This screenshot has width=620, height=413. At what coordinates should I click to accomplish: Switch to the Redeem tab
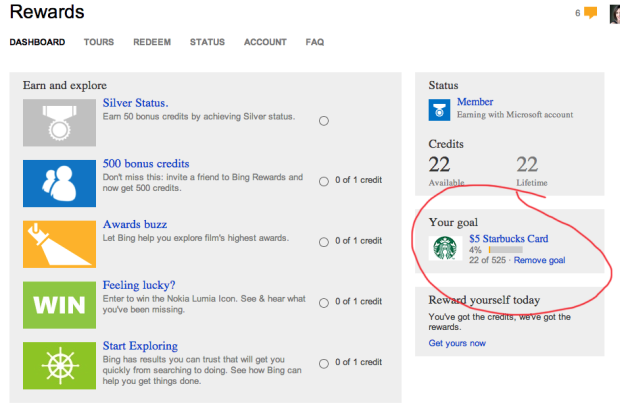point(152,42)
